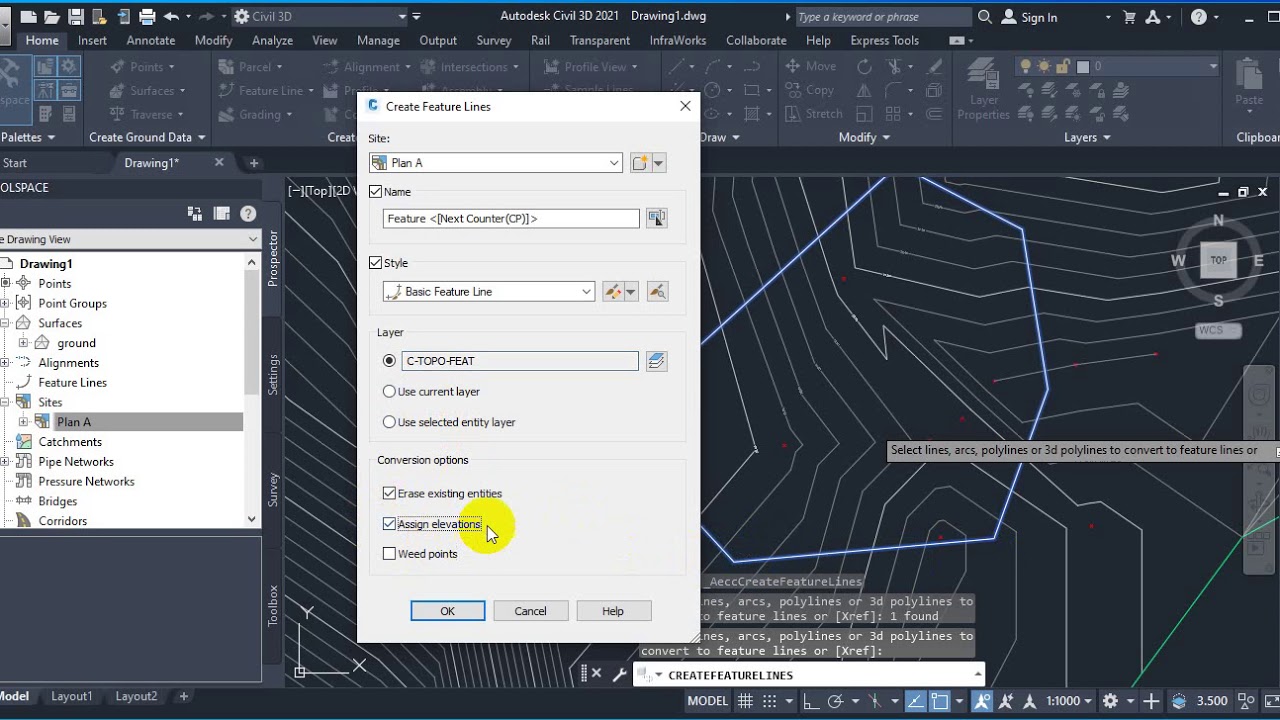Select Feature Lines in the Prospector tree
Viewport: 1280px width, 720px height.
(x=72, y=383)
